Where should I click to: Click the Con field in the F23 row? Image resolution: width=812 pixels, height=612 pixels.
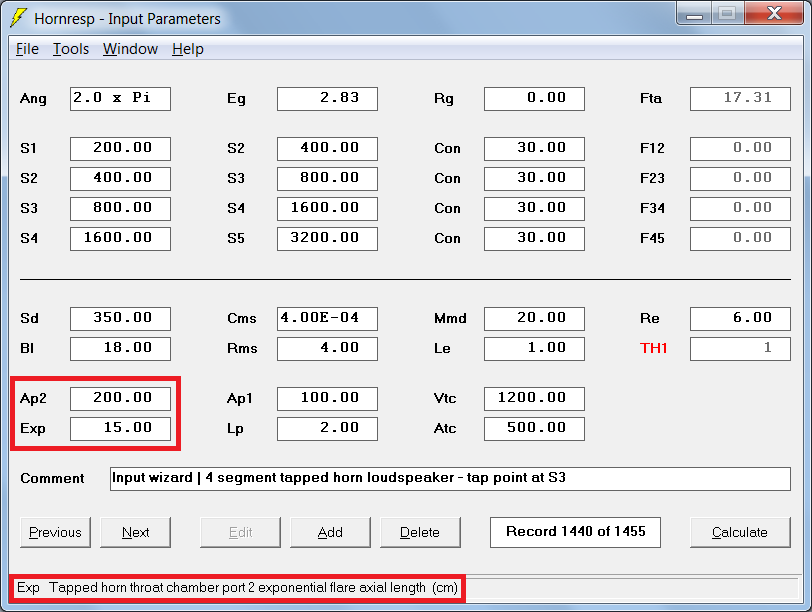coord(534,179)
